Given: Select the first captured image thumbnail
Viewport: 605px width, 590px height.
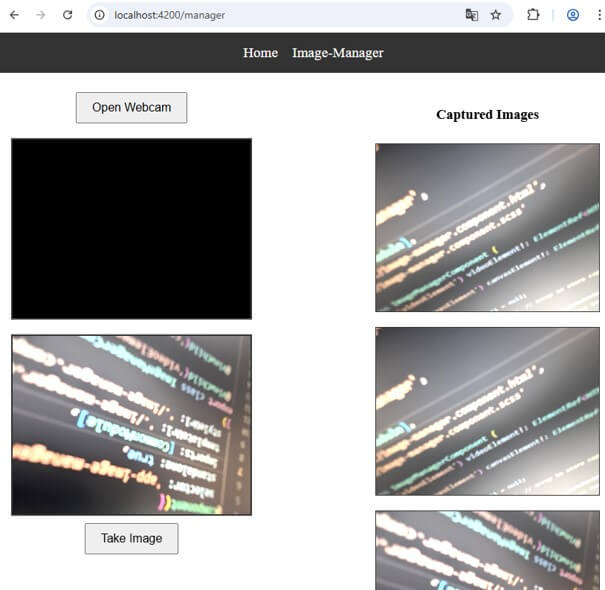Looking at the screenshot, I should [487, 227].
